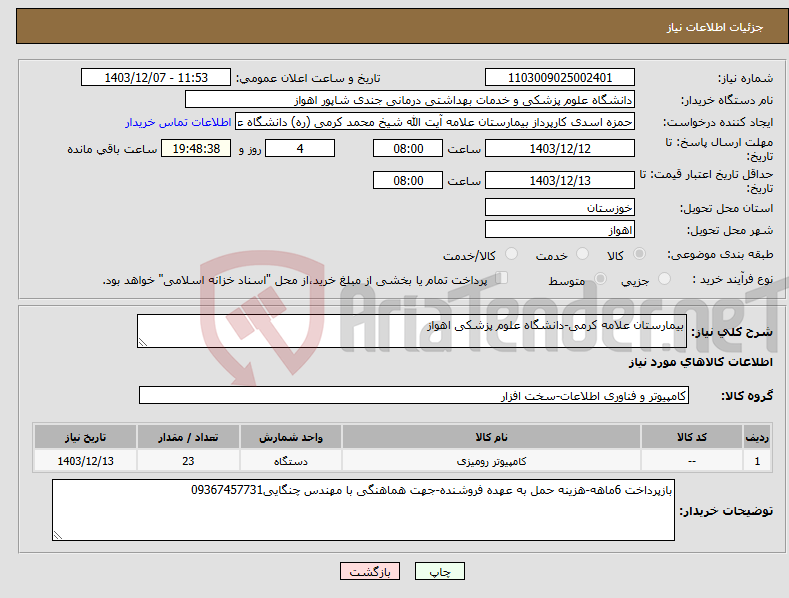Click the unit cell دستگاه

pos(291,461)
